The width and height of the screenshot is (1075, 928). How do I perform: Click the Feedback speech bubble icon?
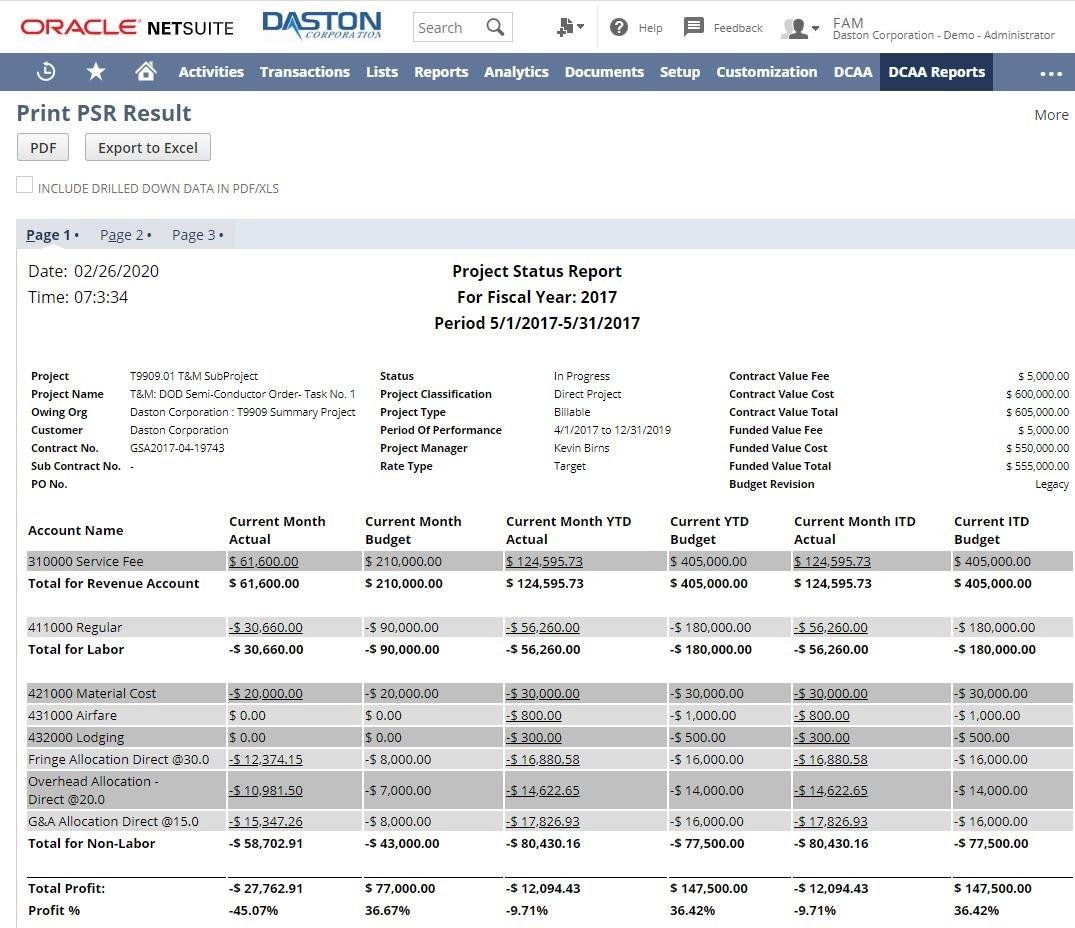tap(693, 27)
